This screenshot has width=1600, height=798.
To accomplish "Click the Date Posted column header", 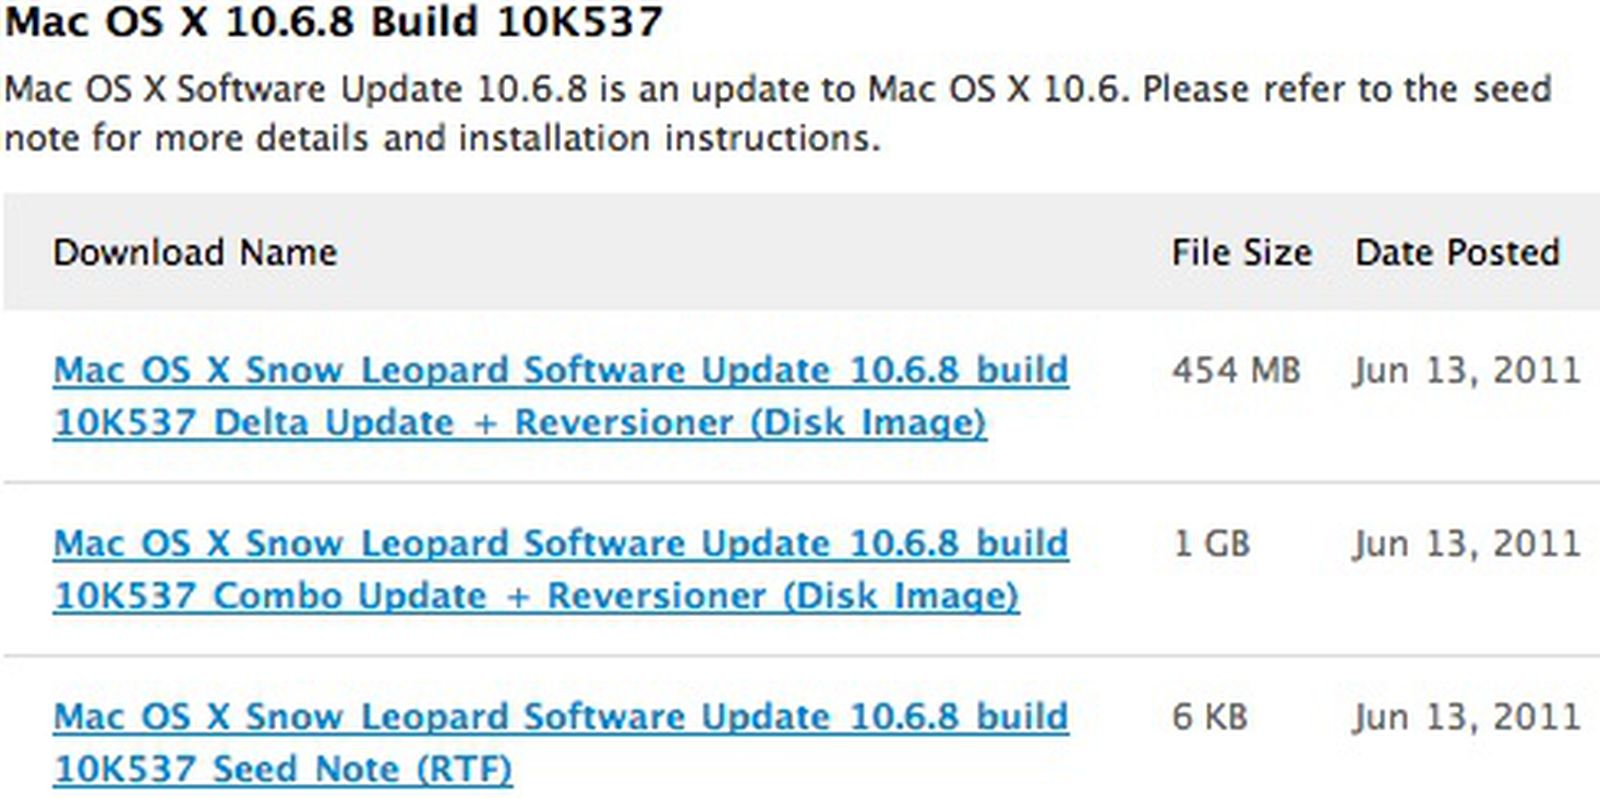I will [1456, 253].
